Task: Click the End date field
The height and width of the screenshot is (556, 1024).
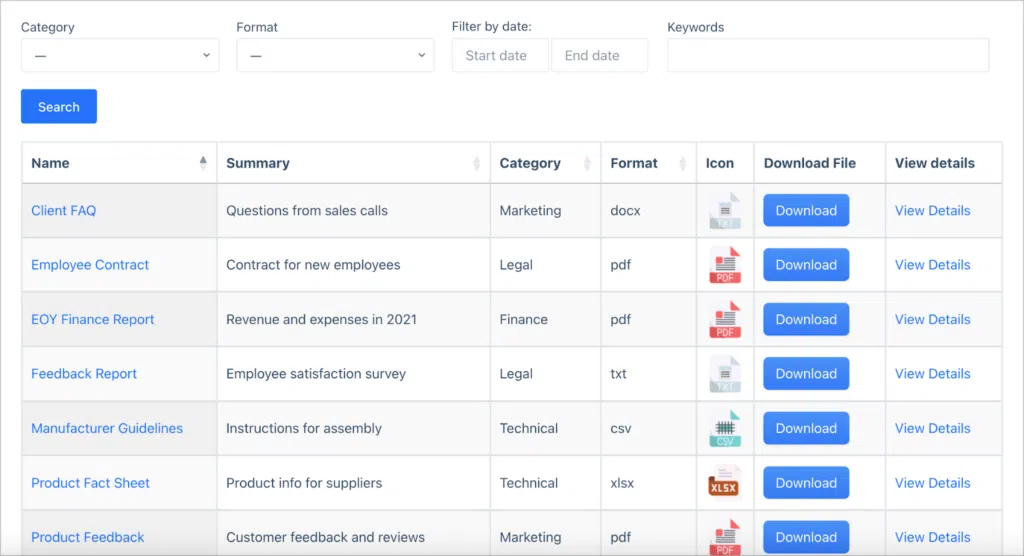Action: pyautogui.click(x=599, y=56)
